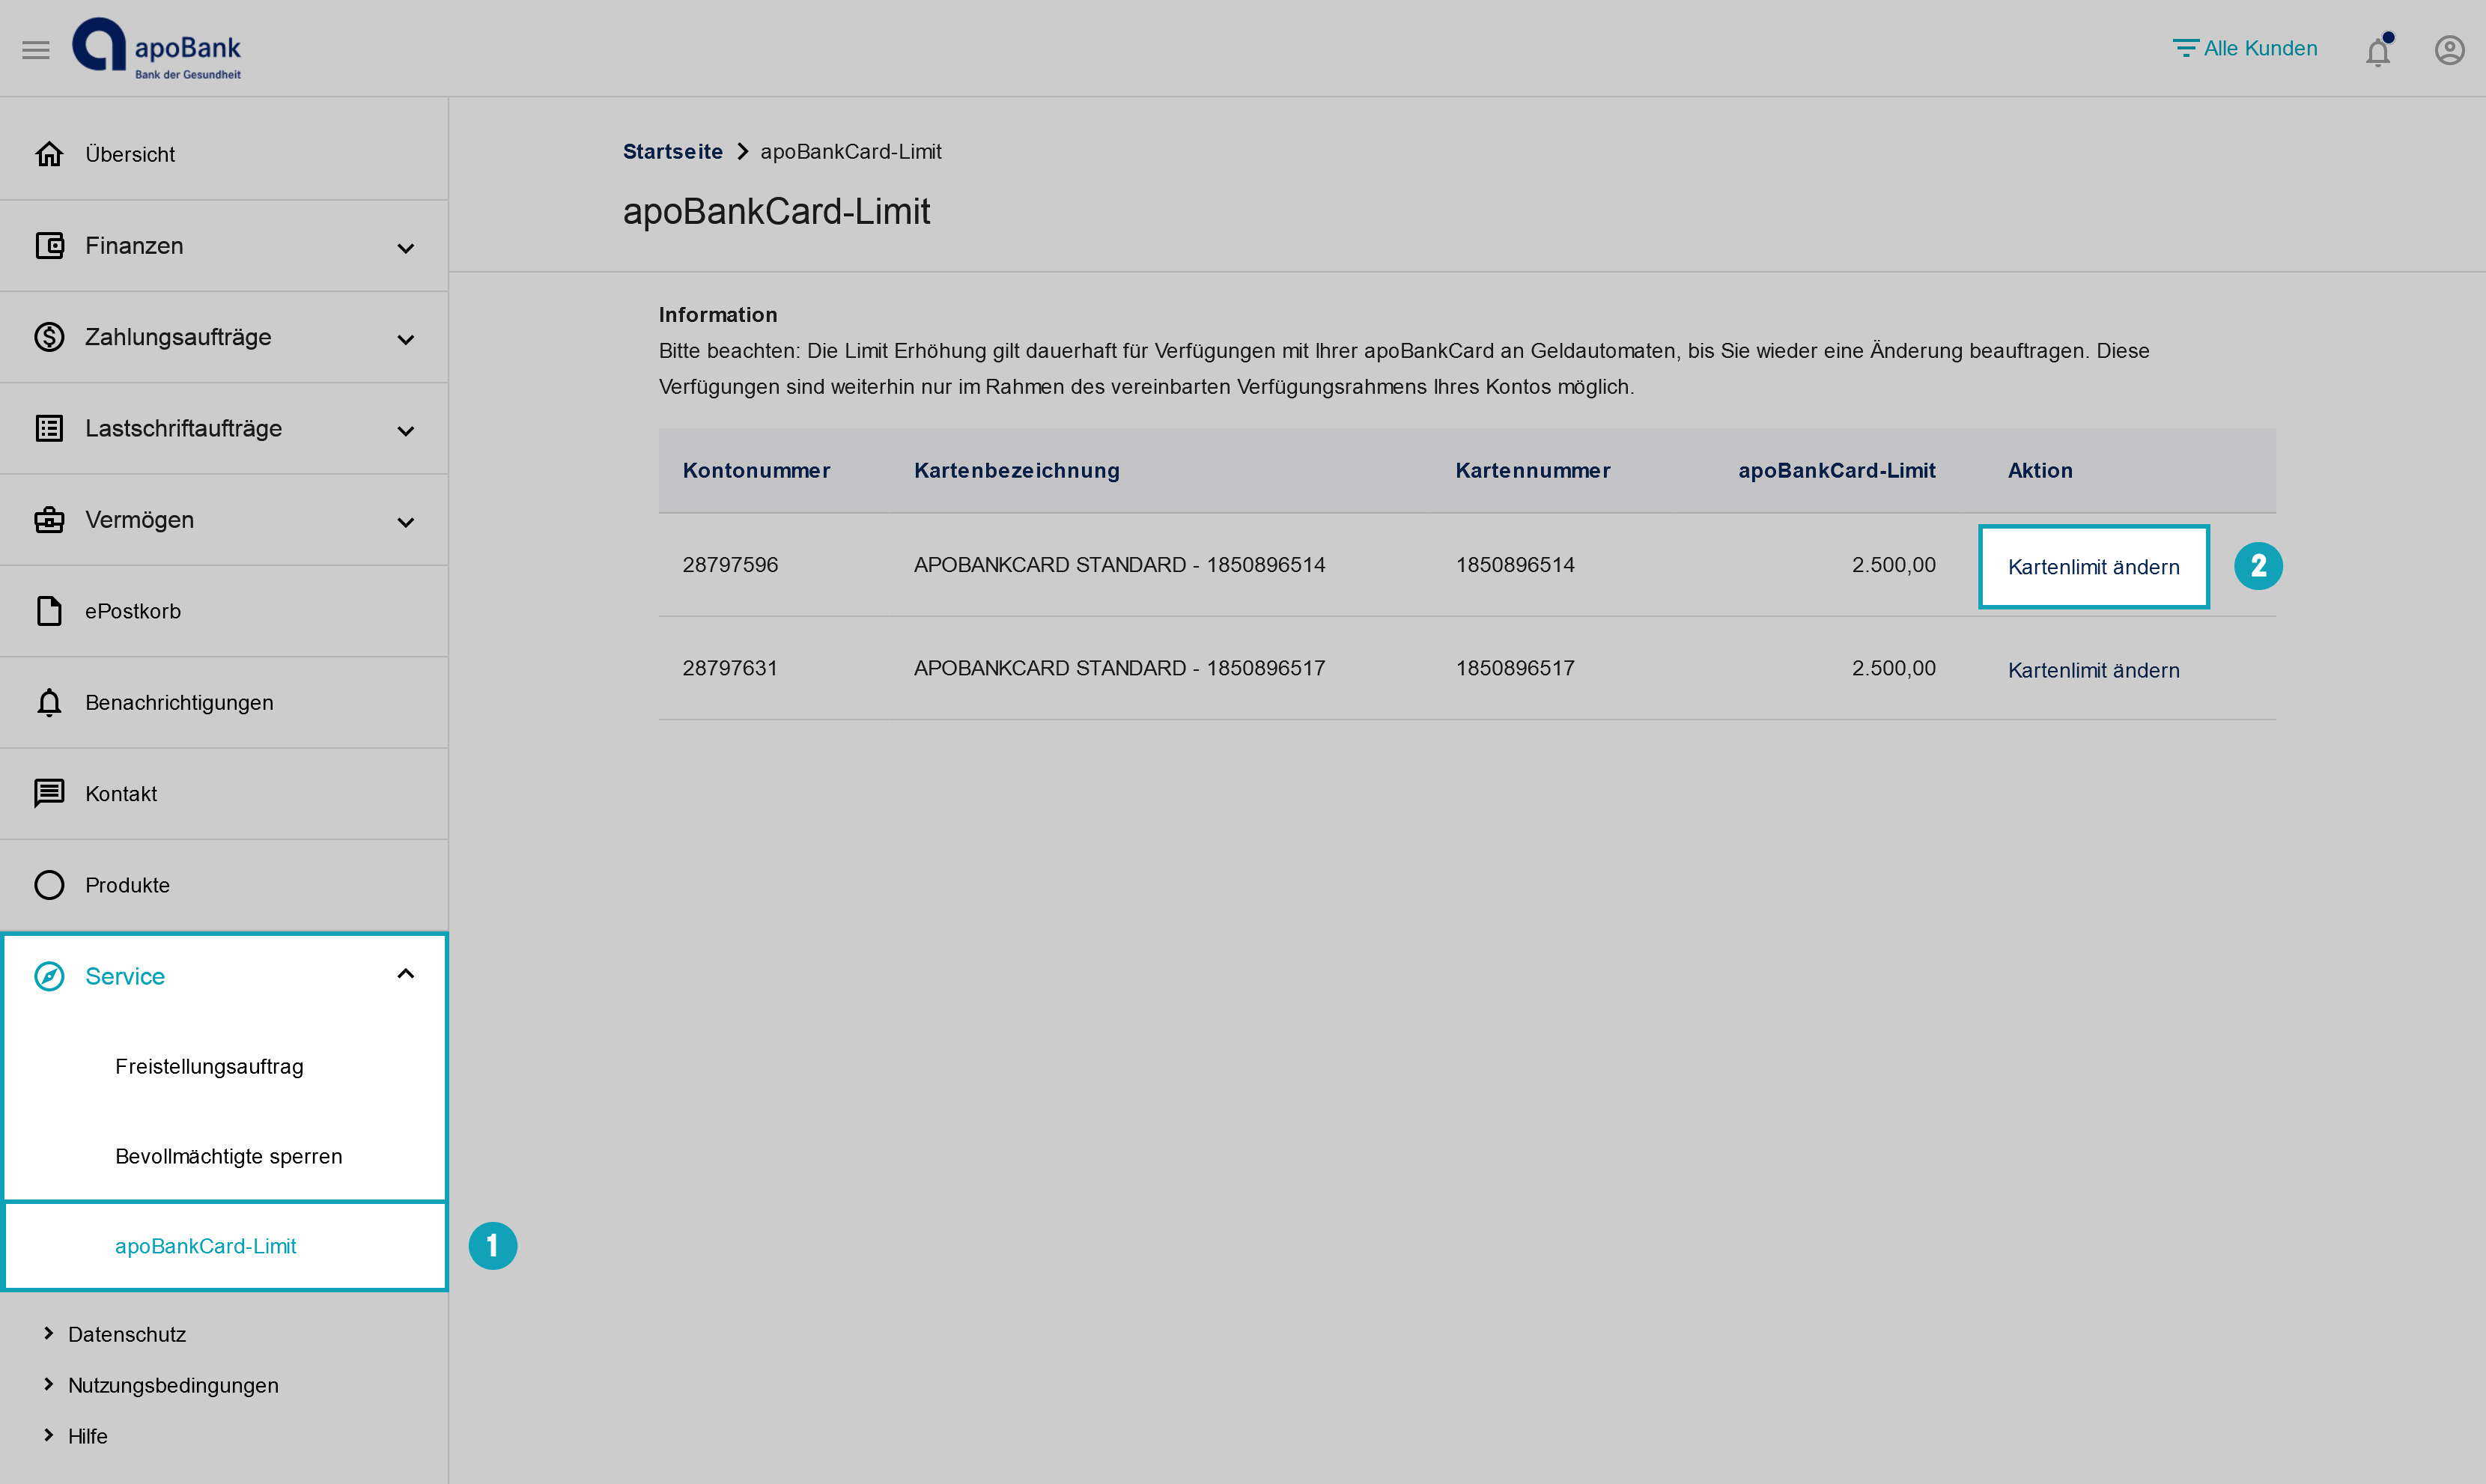Go to Startseite breadcrumb link
This screenshot has width=2486, height=1484.
coord(672,152)
